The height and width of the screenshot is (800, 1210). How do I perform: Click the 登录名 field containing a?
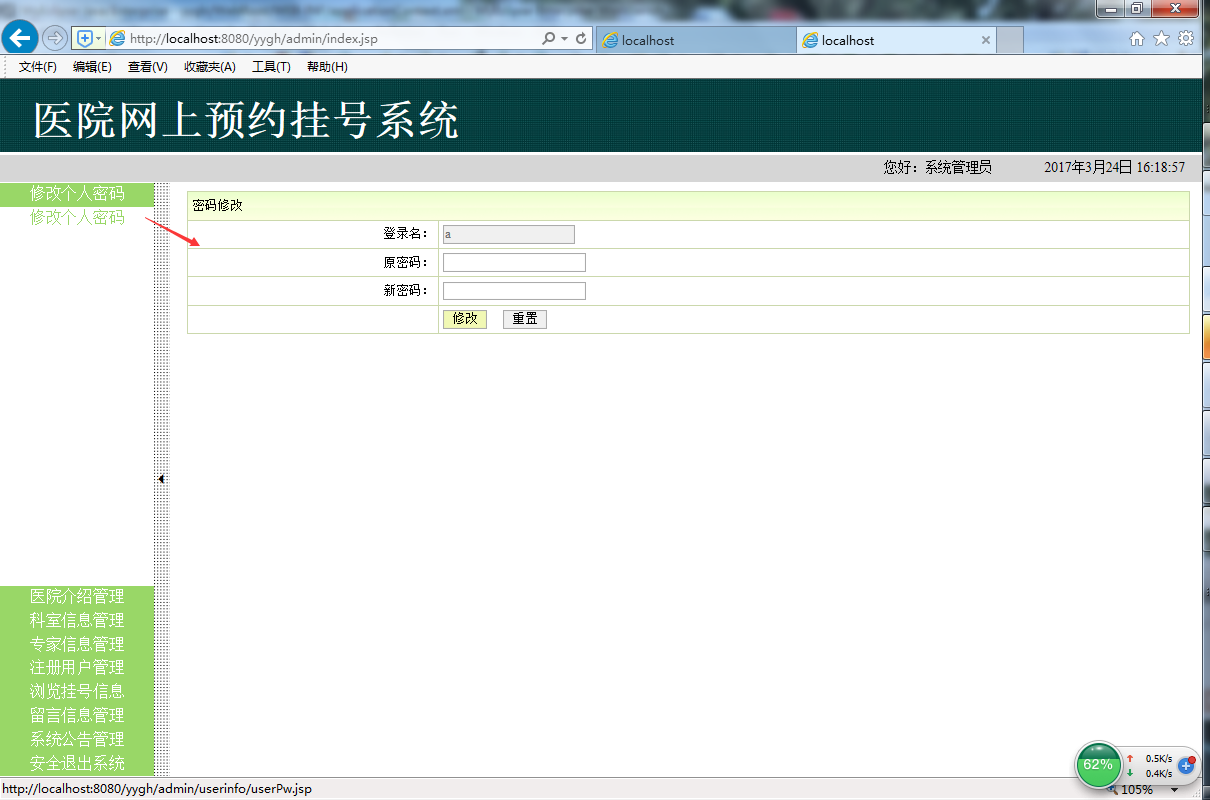[x=509, y=234]
